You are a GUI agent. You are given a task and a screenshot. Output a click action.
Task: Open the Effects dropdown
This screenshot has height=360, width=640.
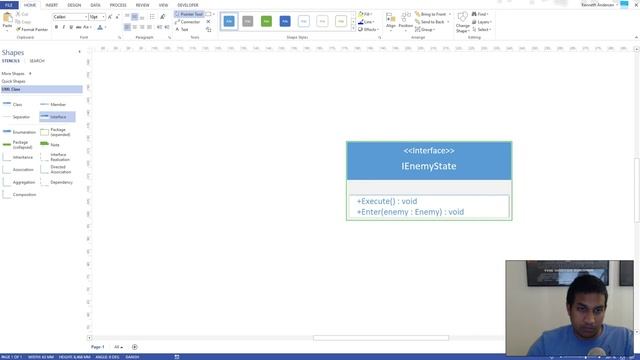368,29
